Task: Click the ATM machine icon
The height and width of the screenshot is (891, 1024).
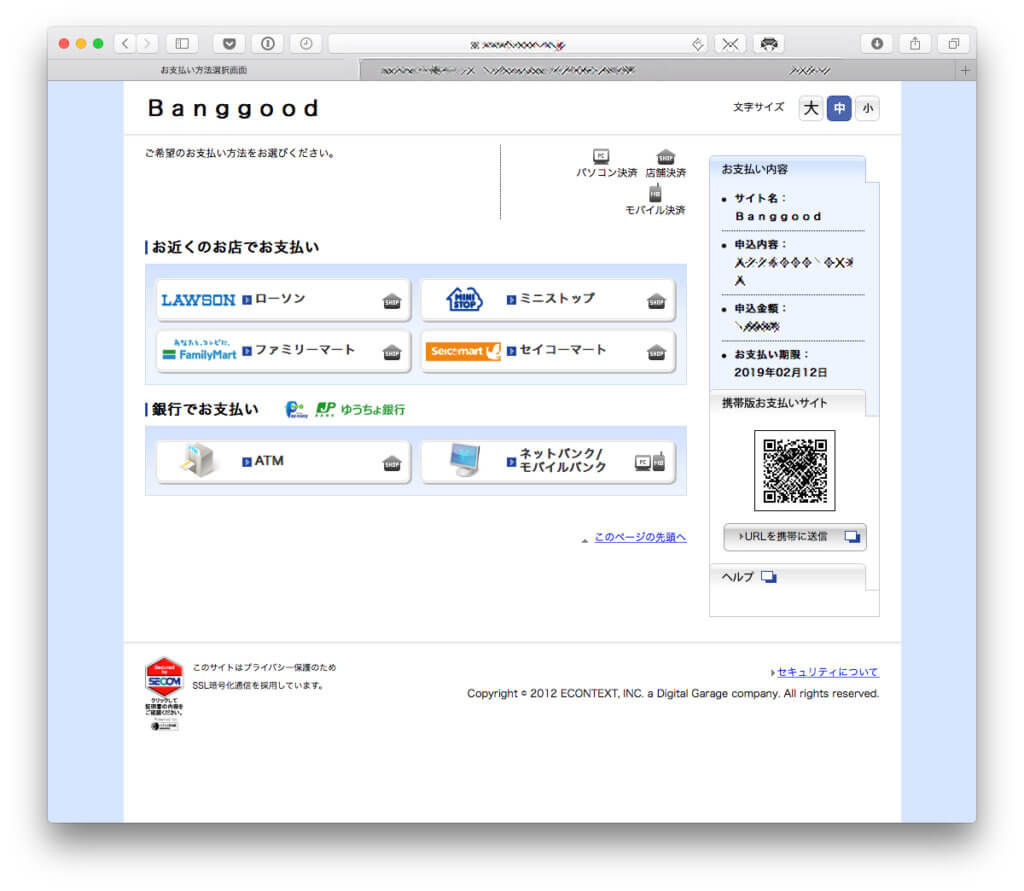Action: click(x=197, y=461)
